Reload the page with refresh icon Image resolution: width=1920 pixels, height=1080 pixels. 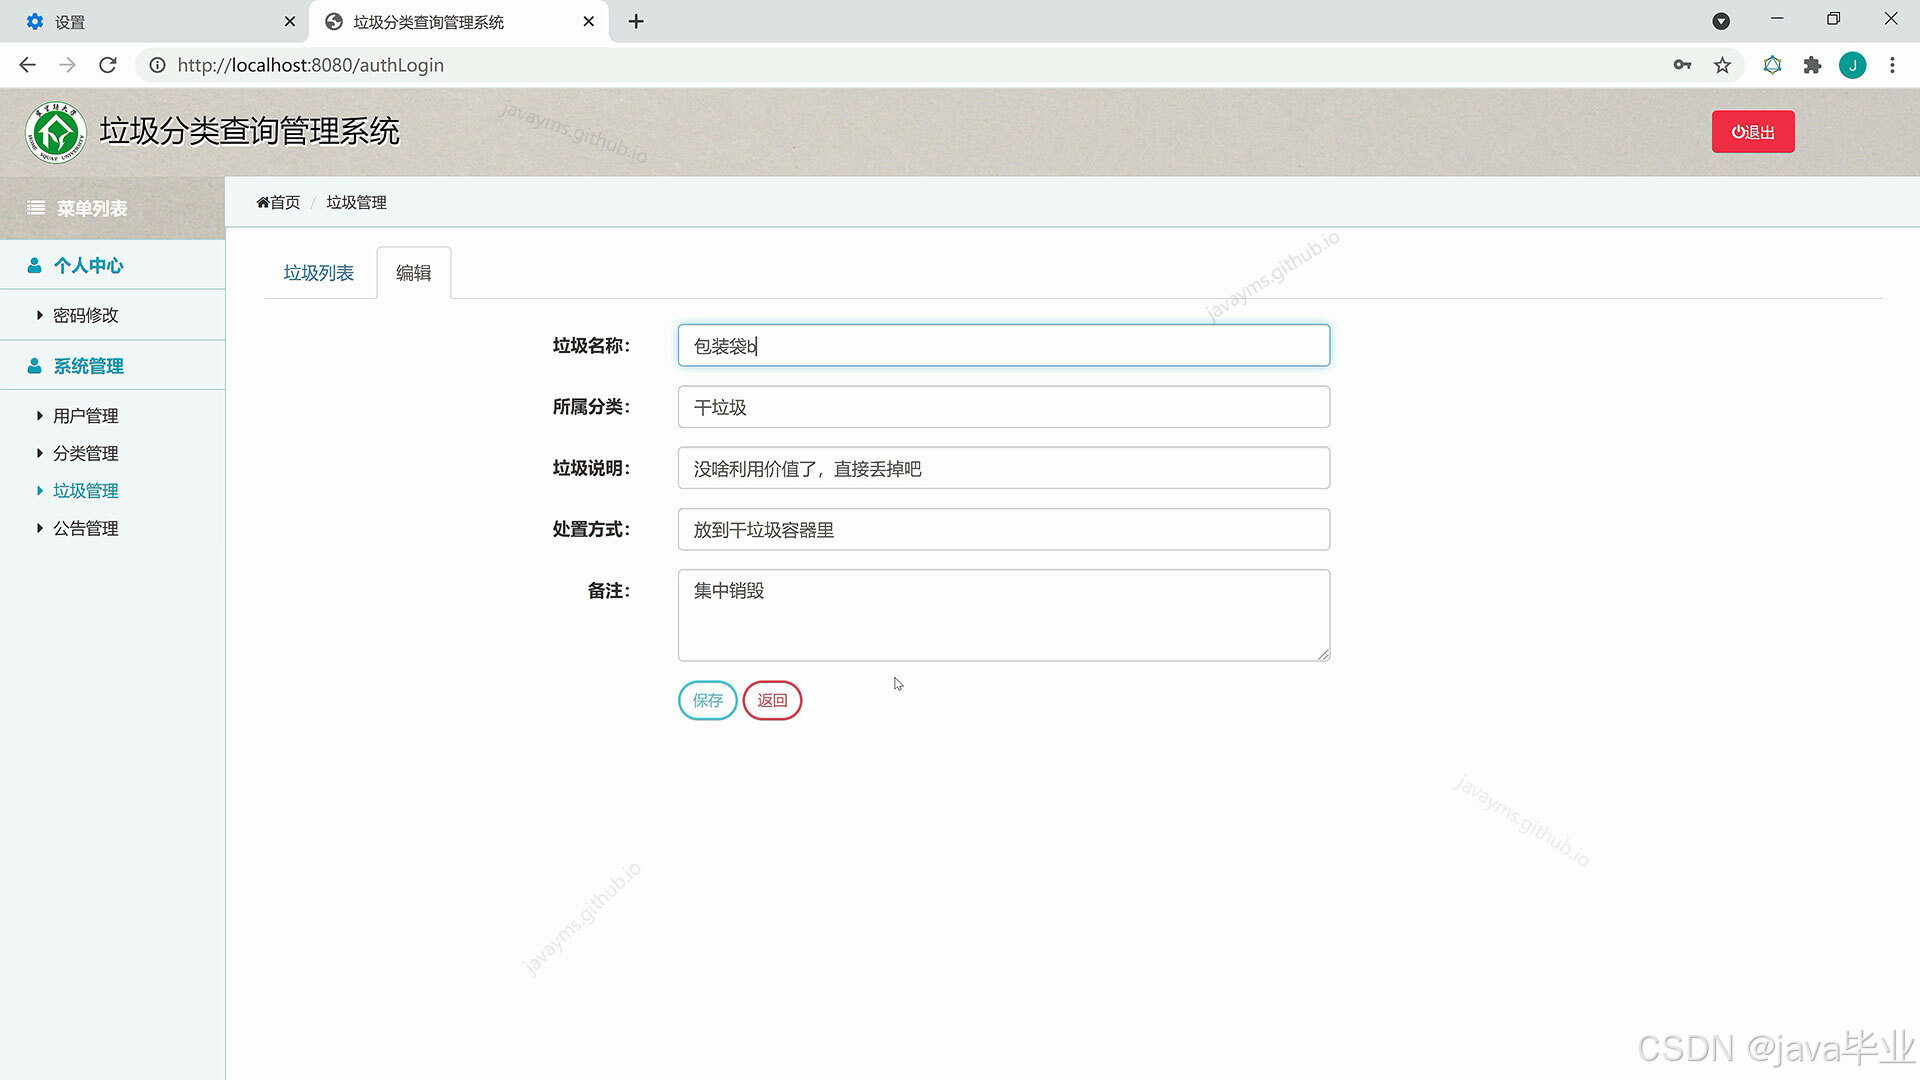tap(108, 65)
